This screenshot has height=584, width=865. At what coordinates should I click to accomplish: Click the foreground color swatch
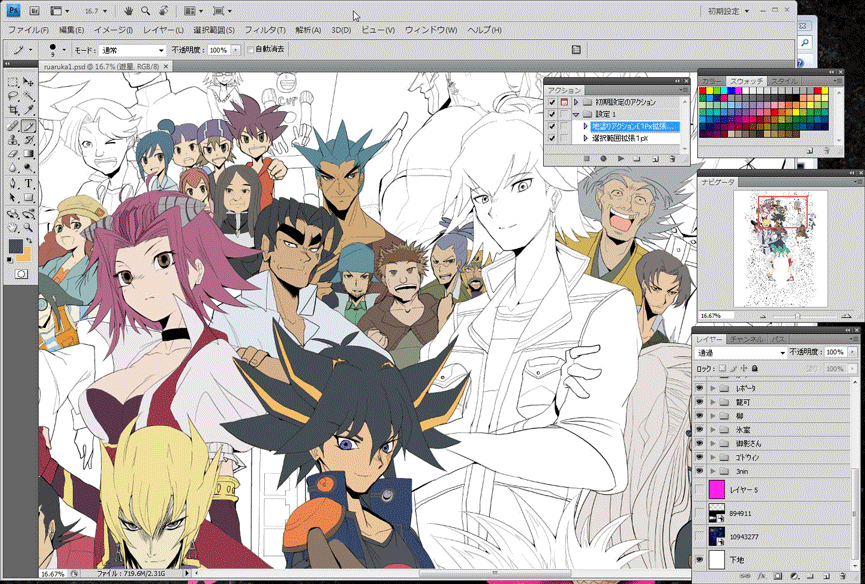[17, 246]
